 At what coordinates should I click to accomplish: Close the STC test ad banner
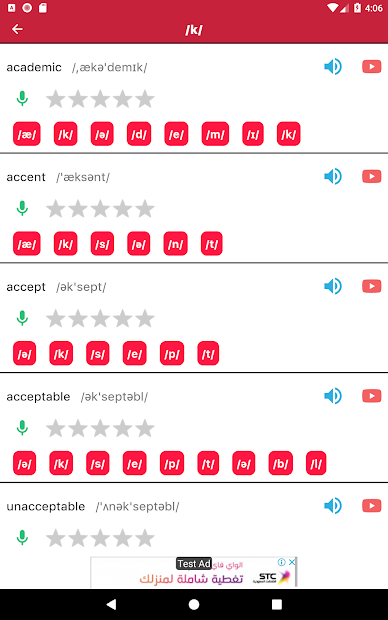[292, 562]
